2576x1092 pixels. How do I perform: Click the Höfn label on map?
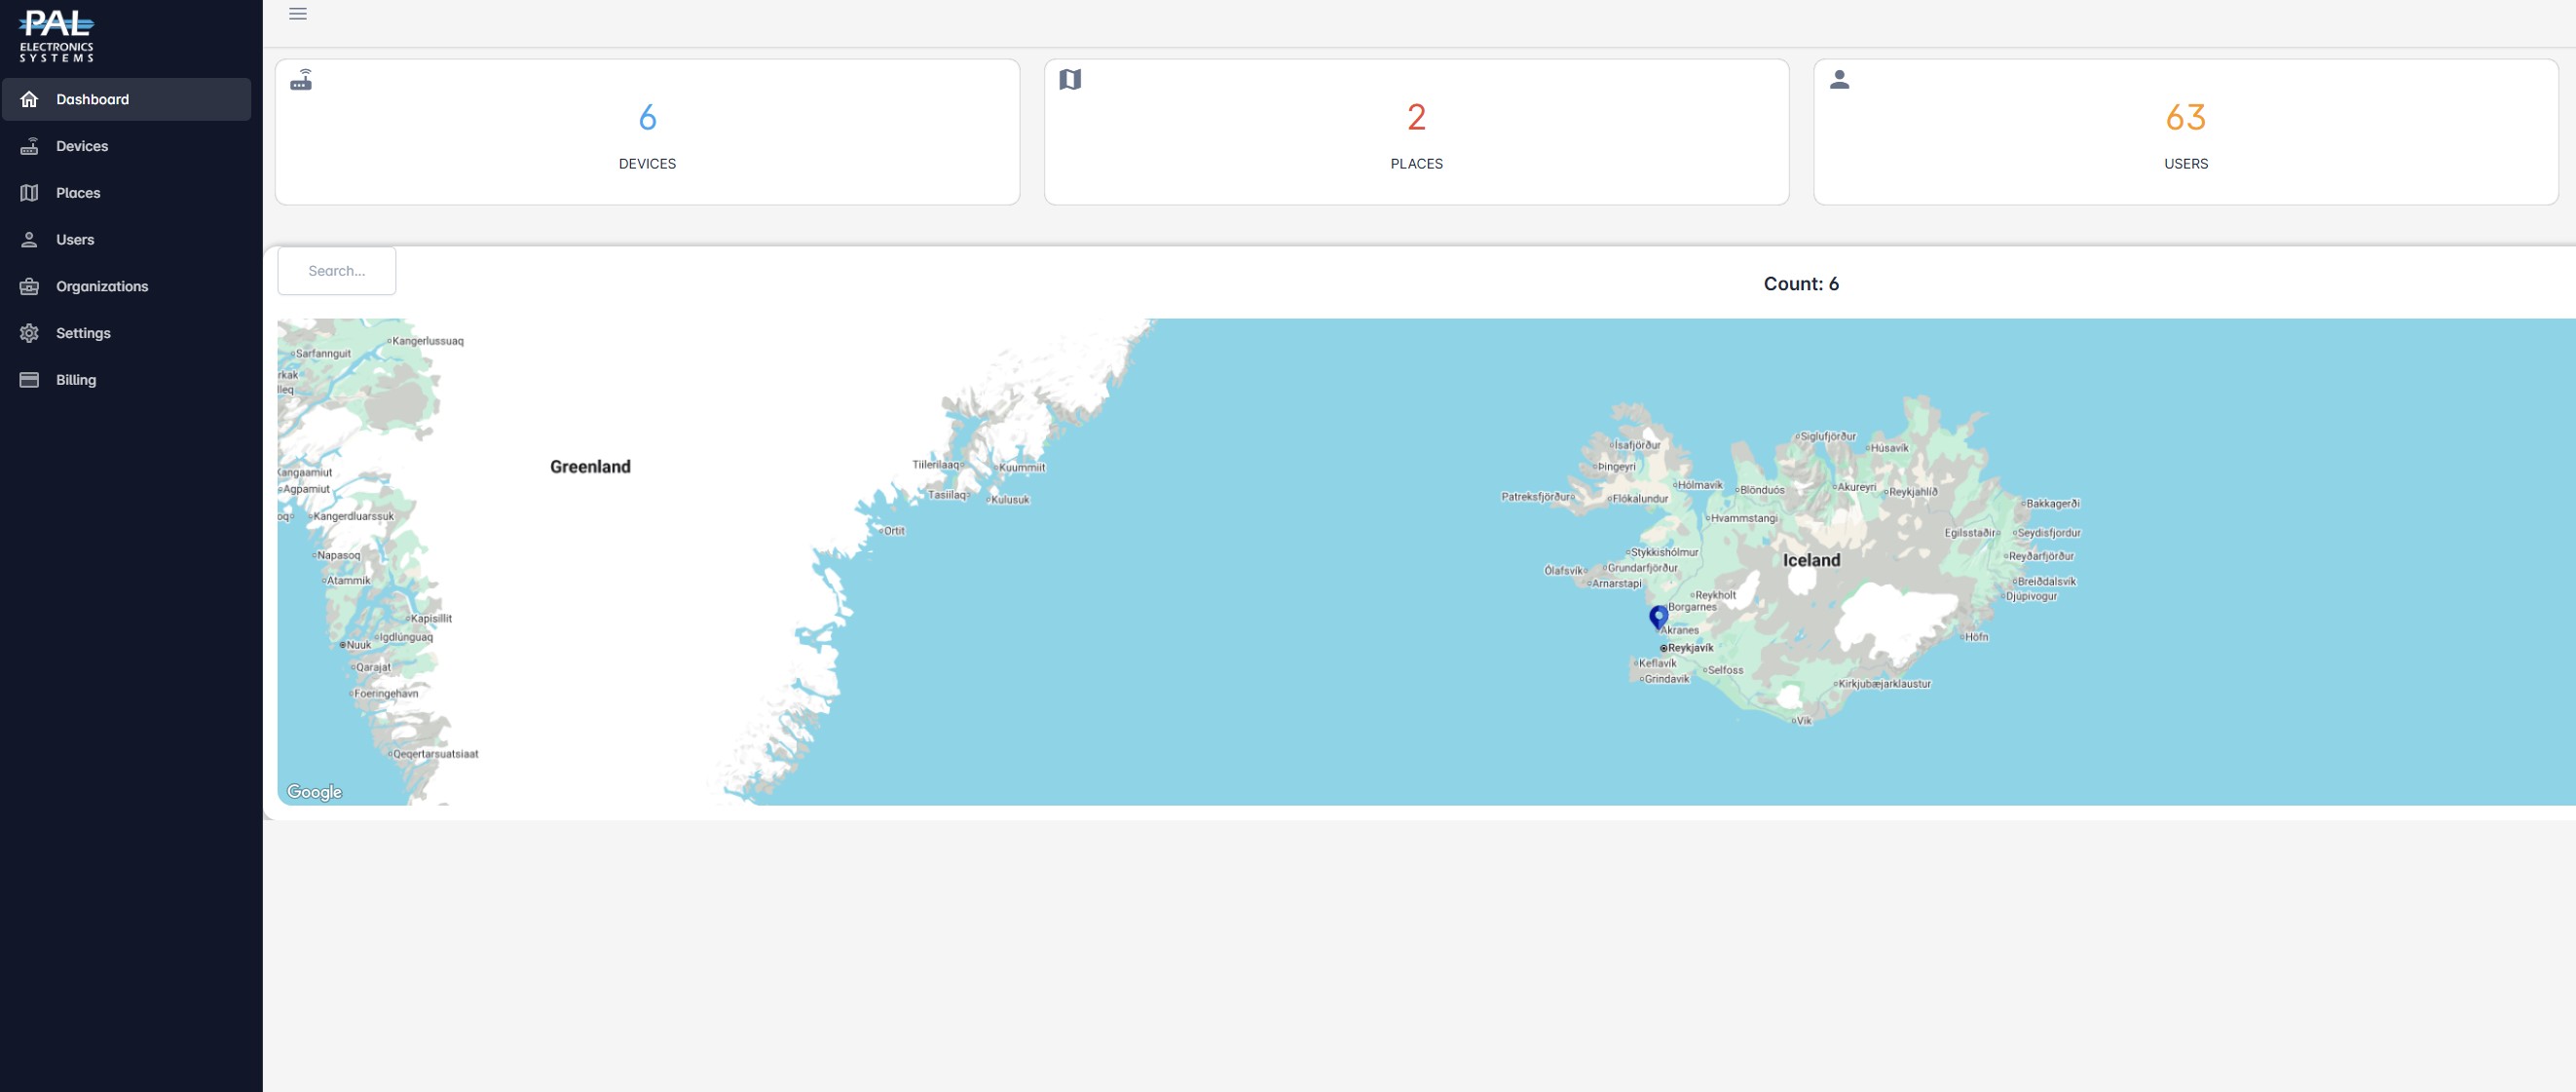pos(1976,637)
